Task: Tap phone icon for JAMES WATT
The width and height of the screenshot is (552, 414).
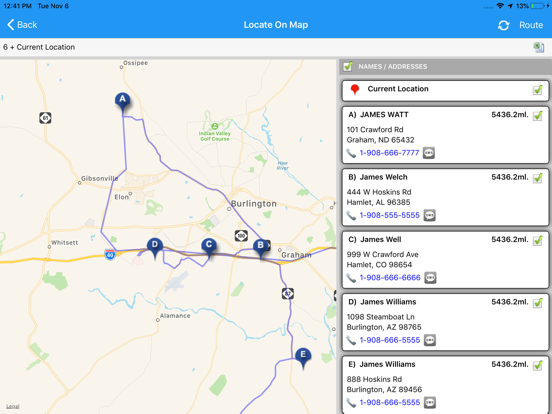Action: tap(351, 153)
